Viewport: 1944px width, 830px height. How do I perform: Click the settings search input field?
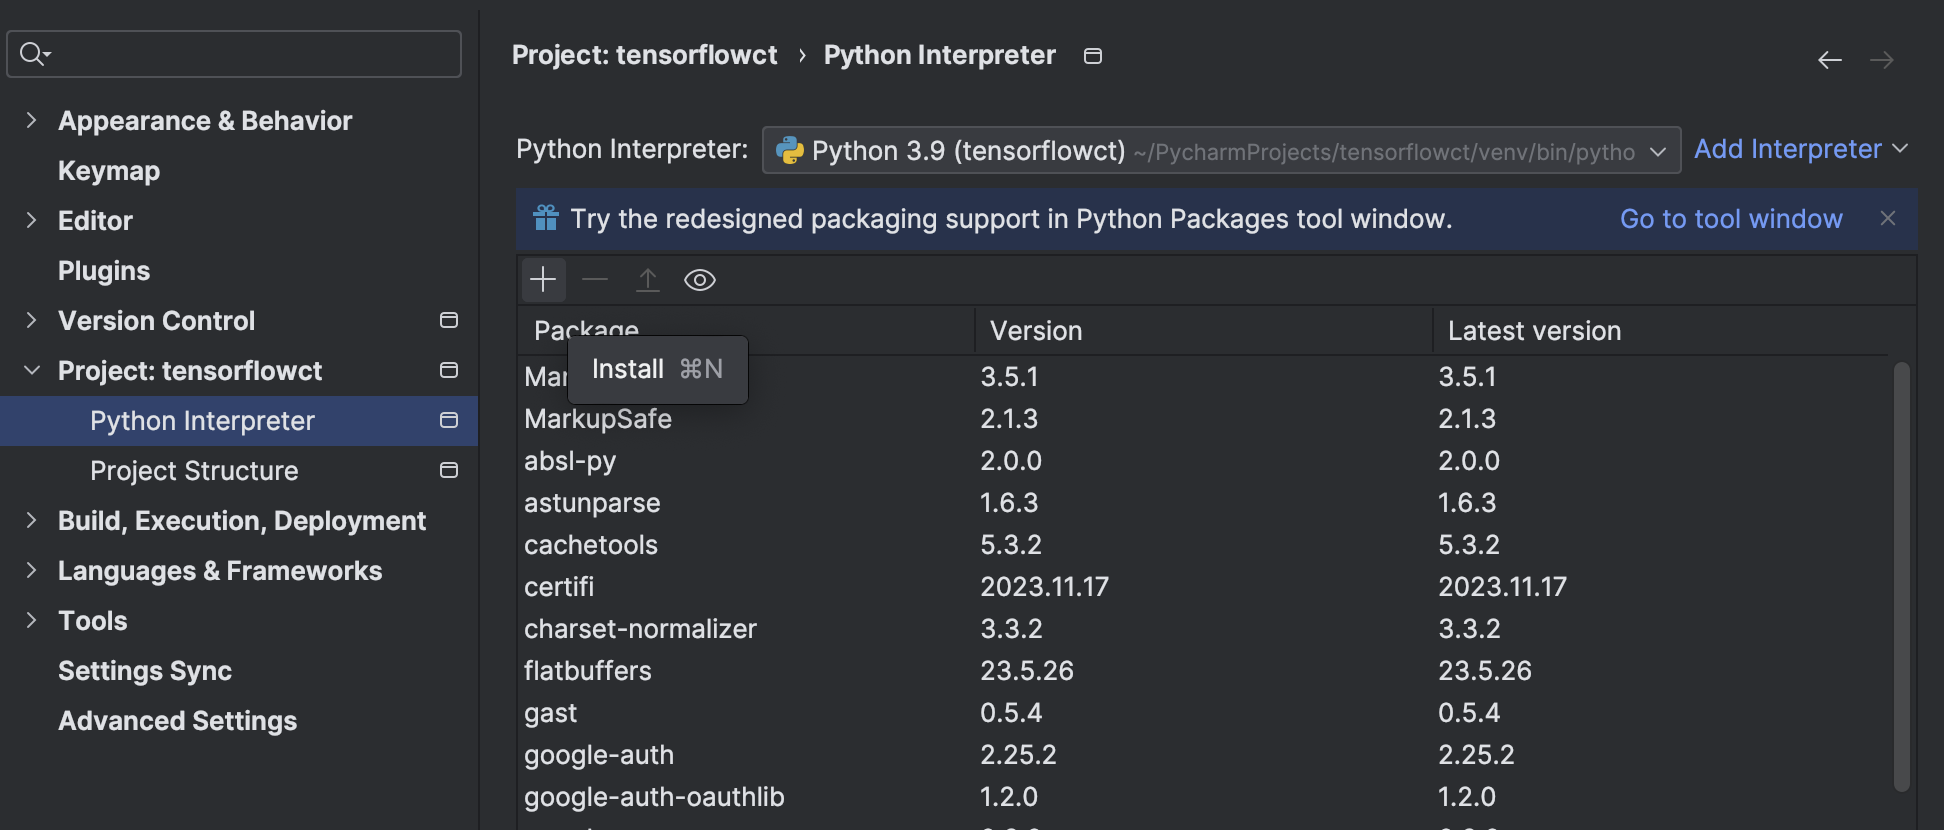point(250,54)
